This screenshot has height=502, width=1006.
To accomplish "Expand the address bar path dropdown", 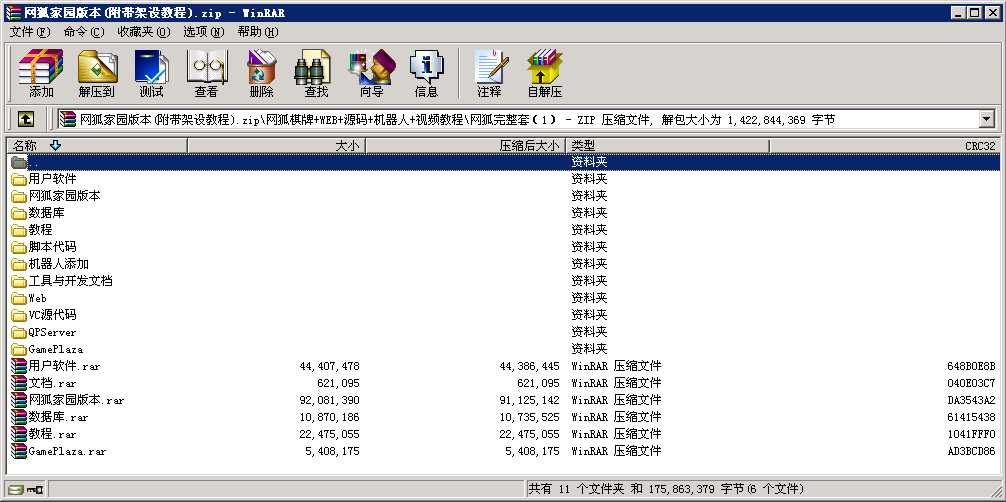I will point(986,119).
